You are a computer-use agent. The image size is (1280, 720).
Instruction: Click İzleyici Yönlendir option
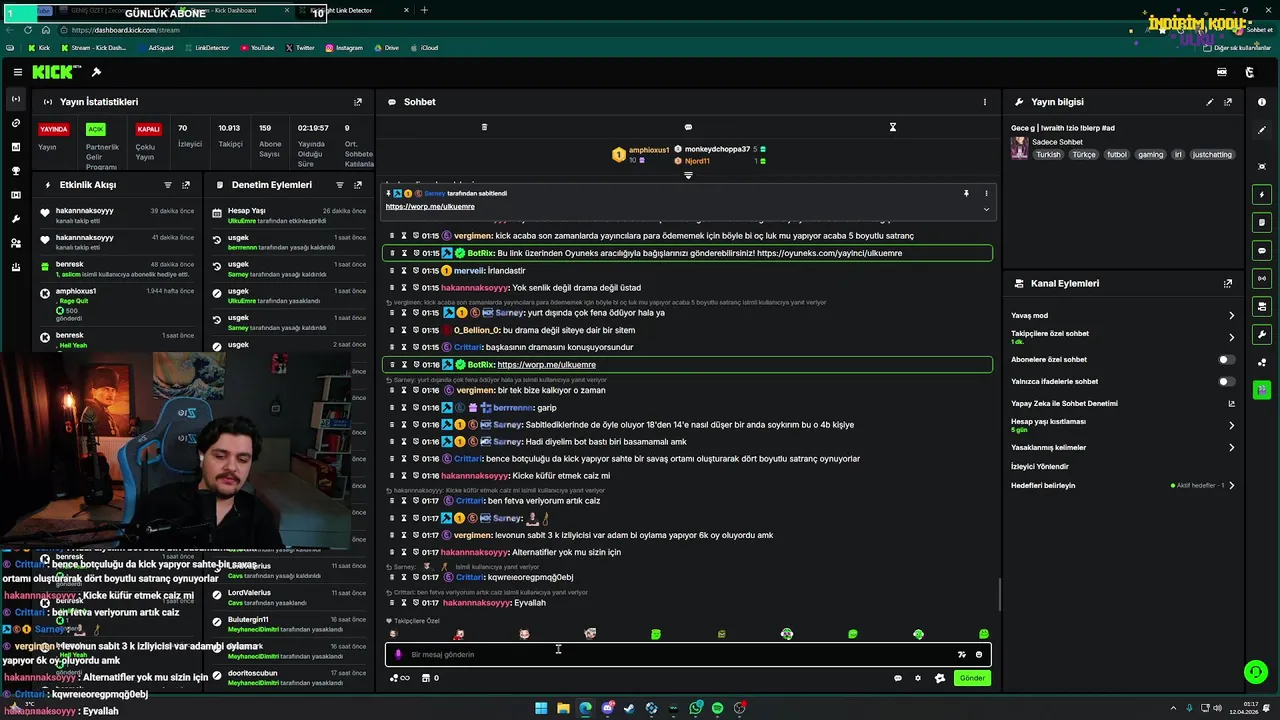point(1040,467)
